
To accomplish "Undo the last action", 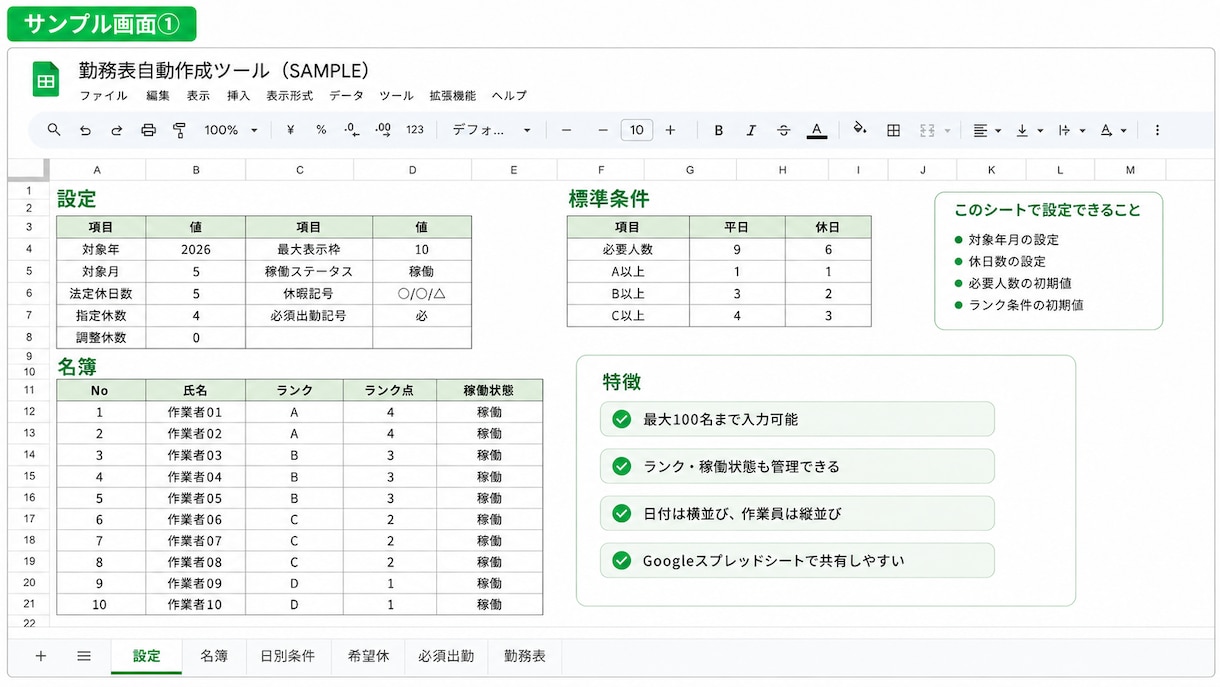I will pyautogui.click(x=85, y=130).
